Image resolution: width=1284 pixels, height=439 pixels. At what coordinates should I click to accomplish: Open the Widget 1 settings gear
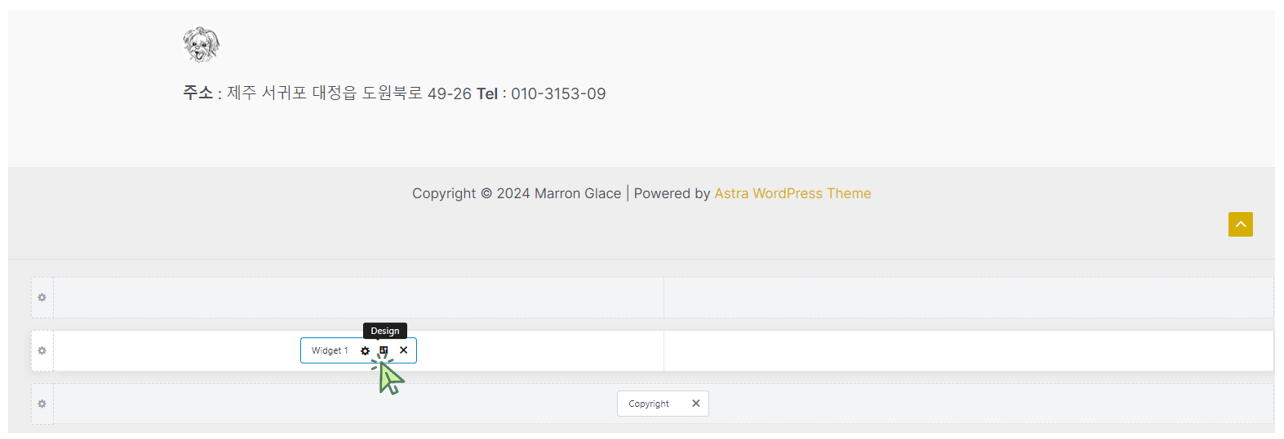coord(365,351)
